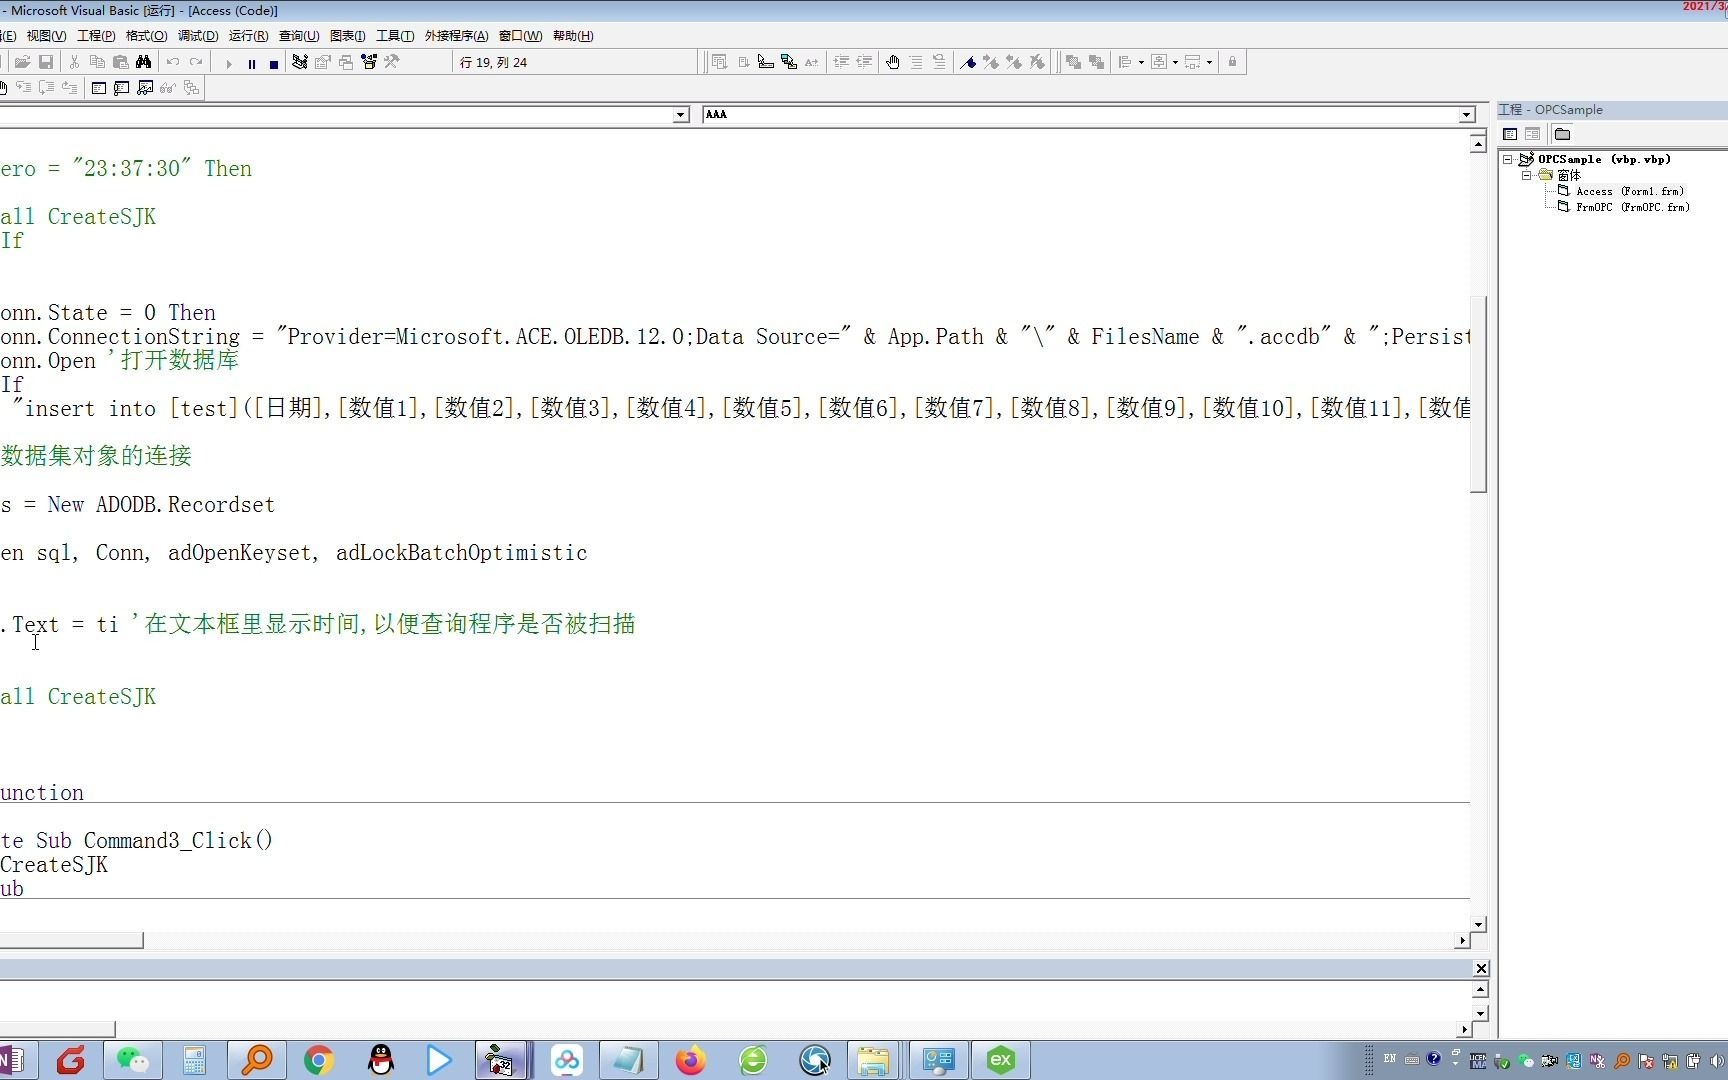Screen dimensions: 1728x1080
Task: Open the 工程(P) menu
Action: click(96, 36)
